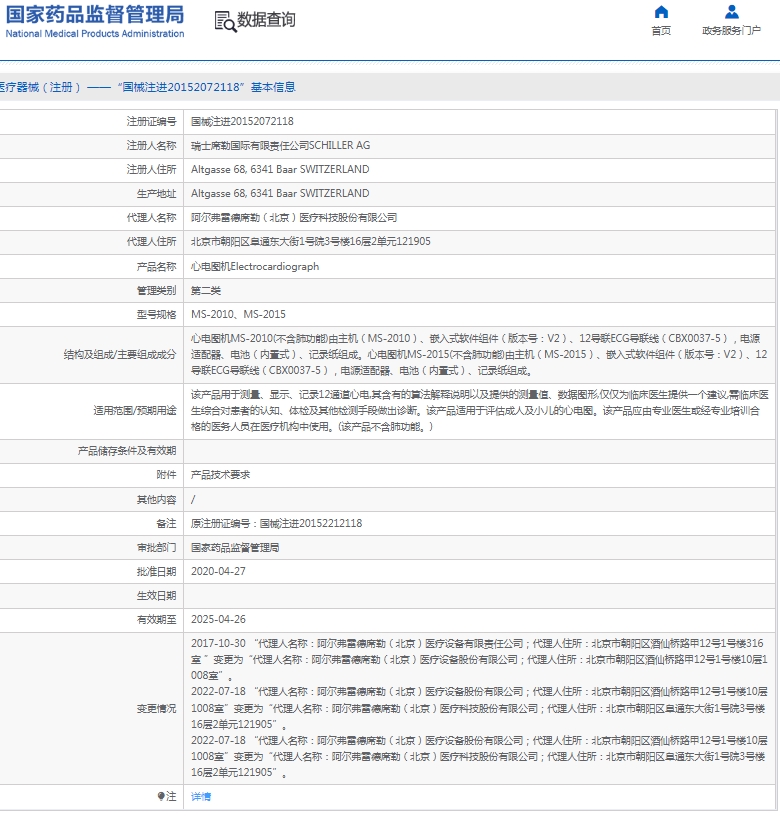The image size is (780, 816).
Task: Click the intended use paragraph starting 该产品用于测量
Action: (x=479, y=411)
